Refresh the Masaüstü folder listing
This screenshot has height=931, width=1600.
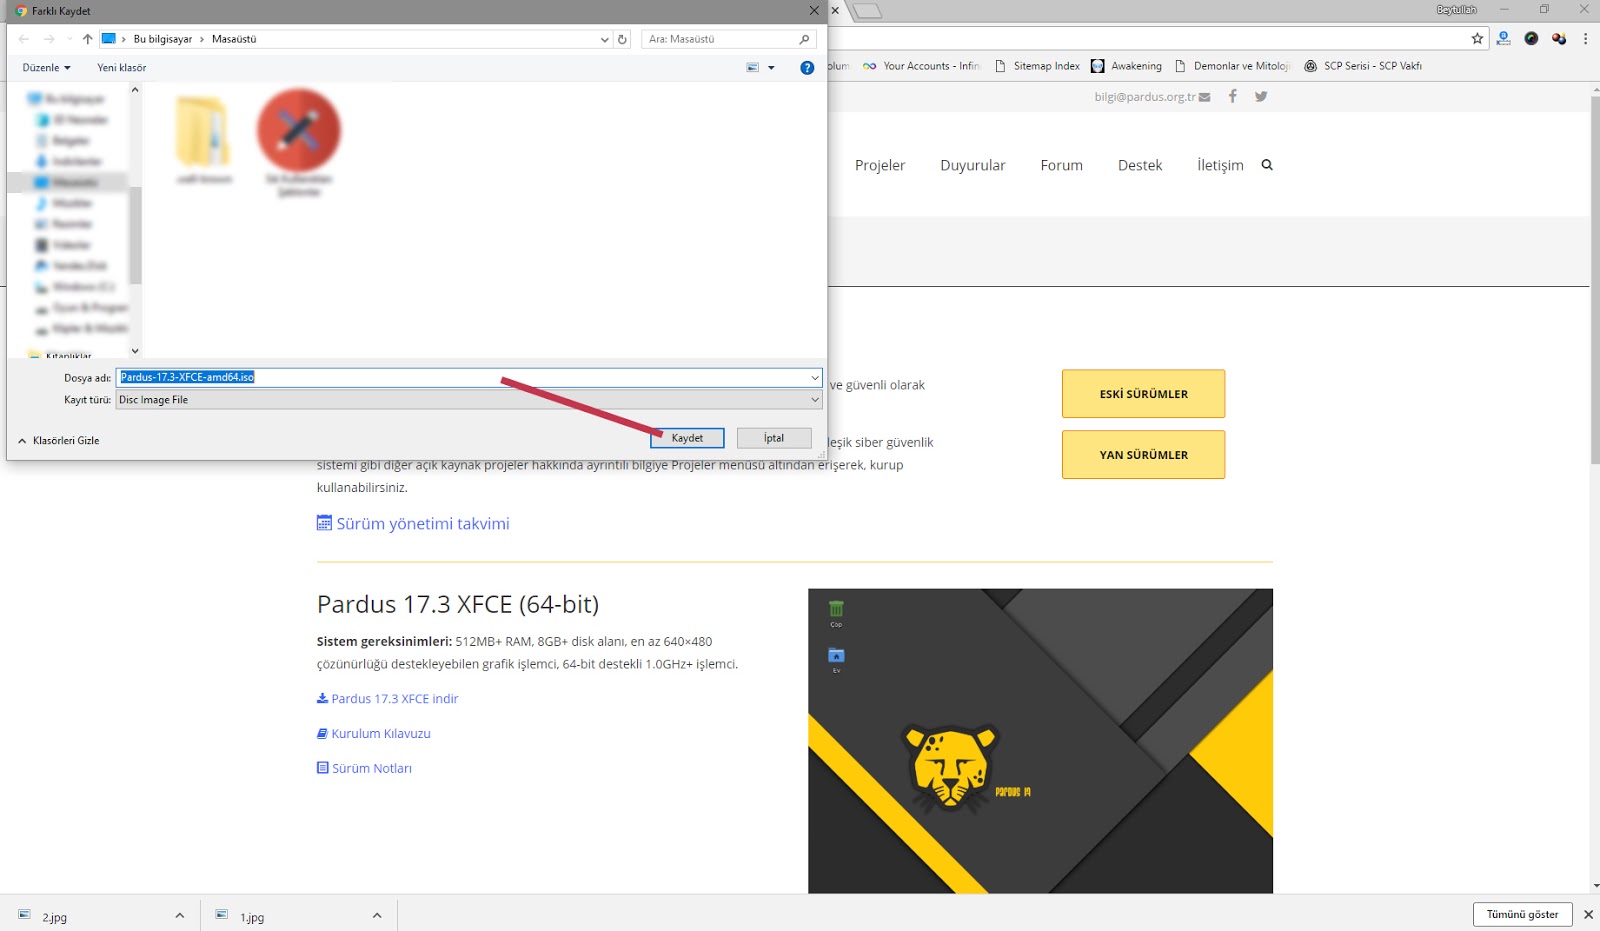point(622,39)
